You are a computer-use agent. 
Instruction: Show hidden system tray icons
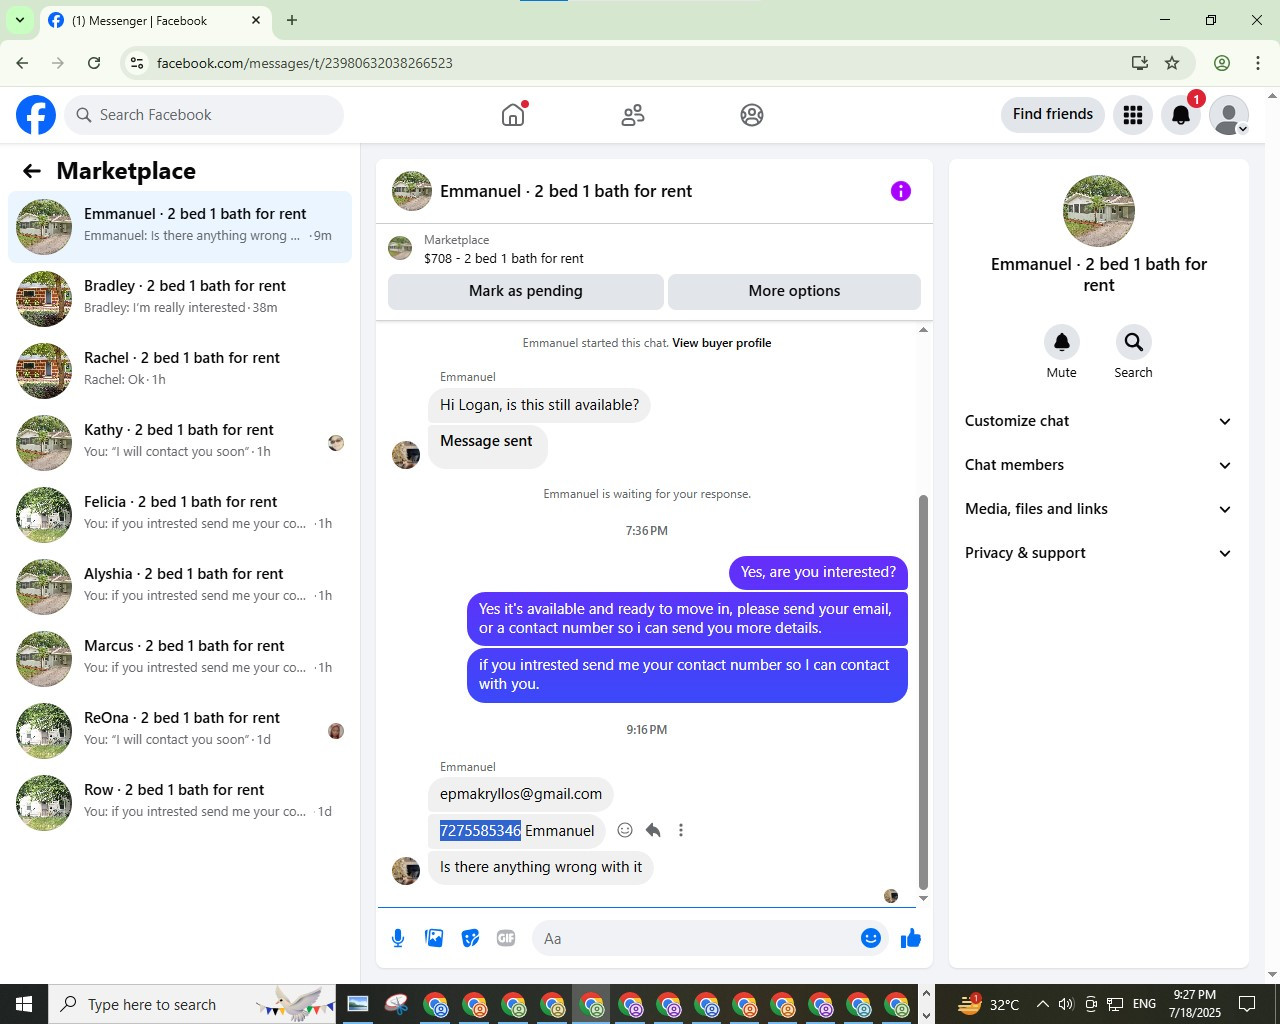(x=1042, y=1004)
